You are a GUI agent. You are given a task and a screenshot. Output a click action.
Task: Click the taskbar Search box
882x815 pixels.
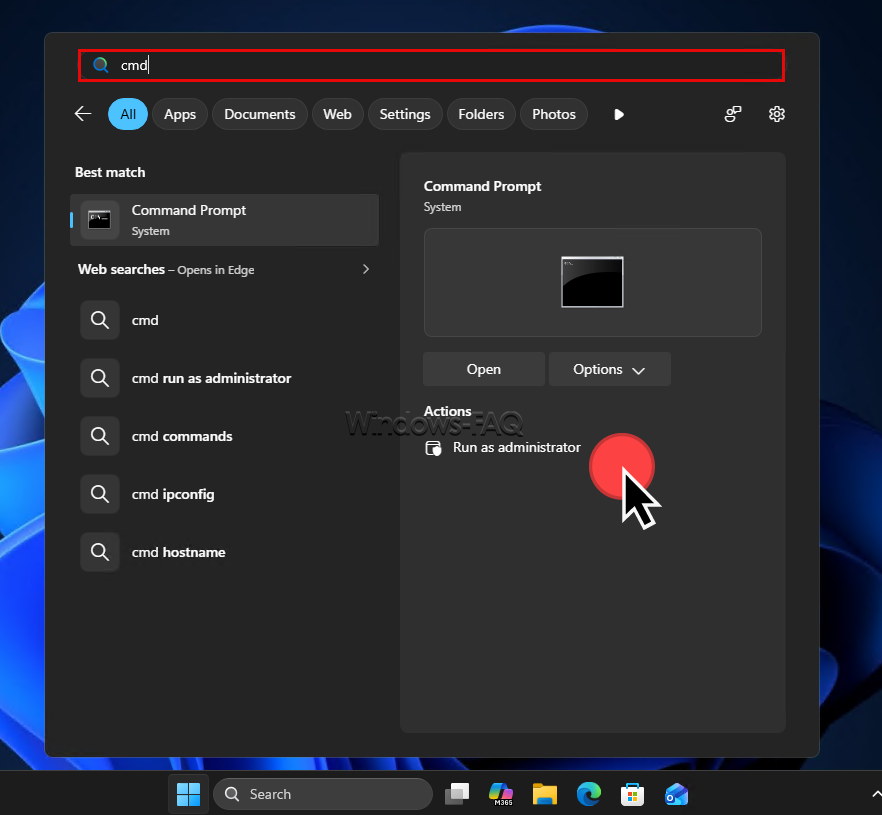point(323,794)
